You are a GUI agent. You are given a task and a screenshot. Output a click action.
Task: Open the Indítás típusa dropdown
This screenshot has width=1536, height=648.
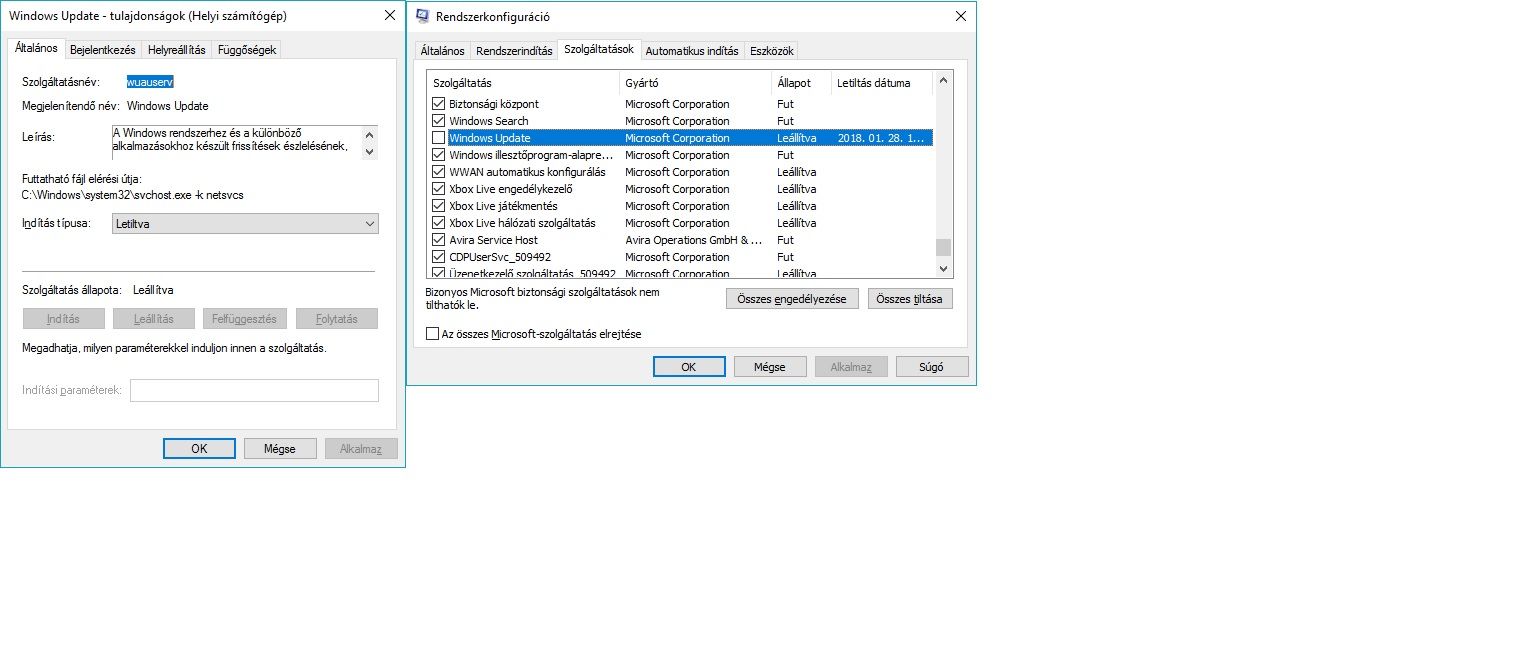(x=245, y=224)
